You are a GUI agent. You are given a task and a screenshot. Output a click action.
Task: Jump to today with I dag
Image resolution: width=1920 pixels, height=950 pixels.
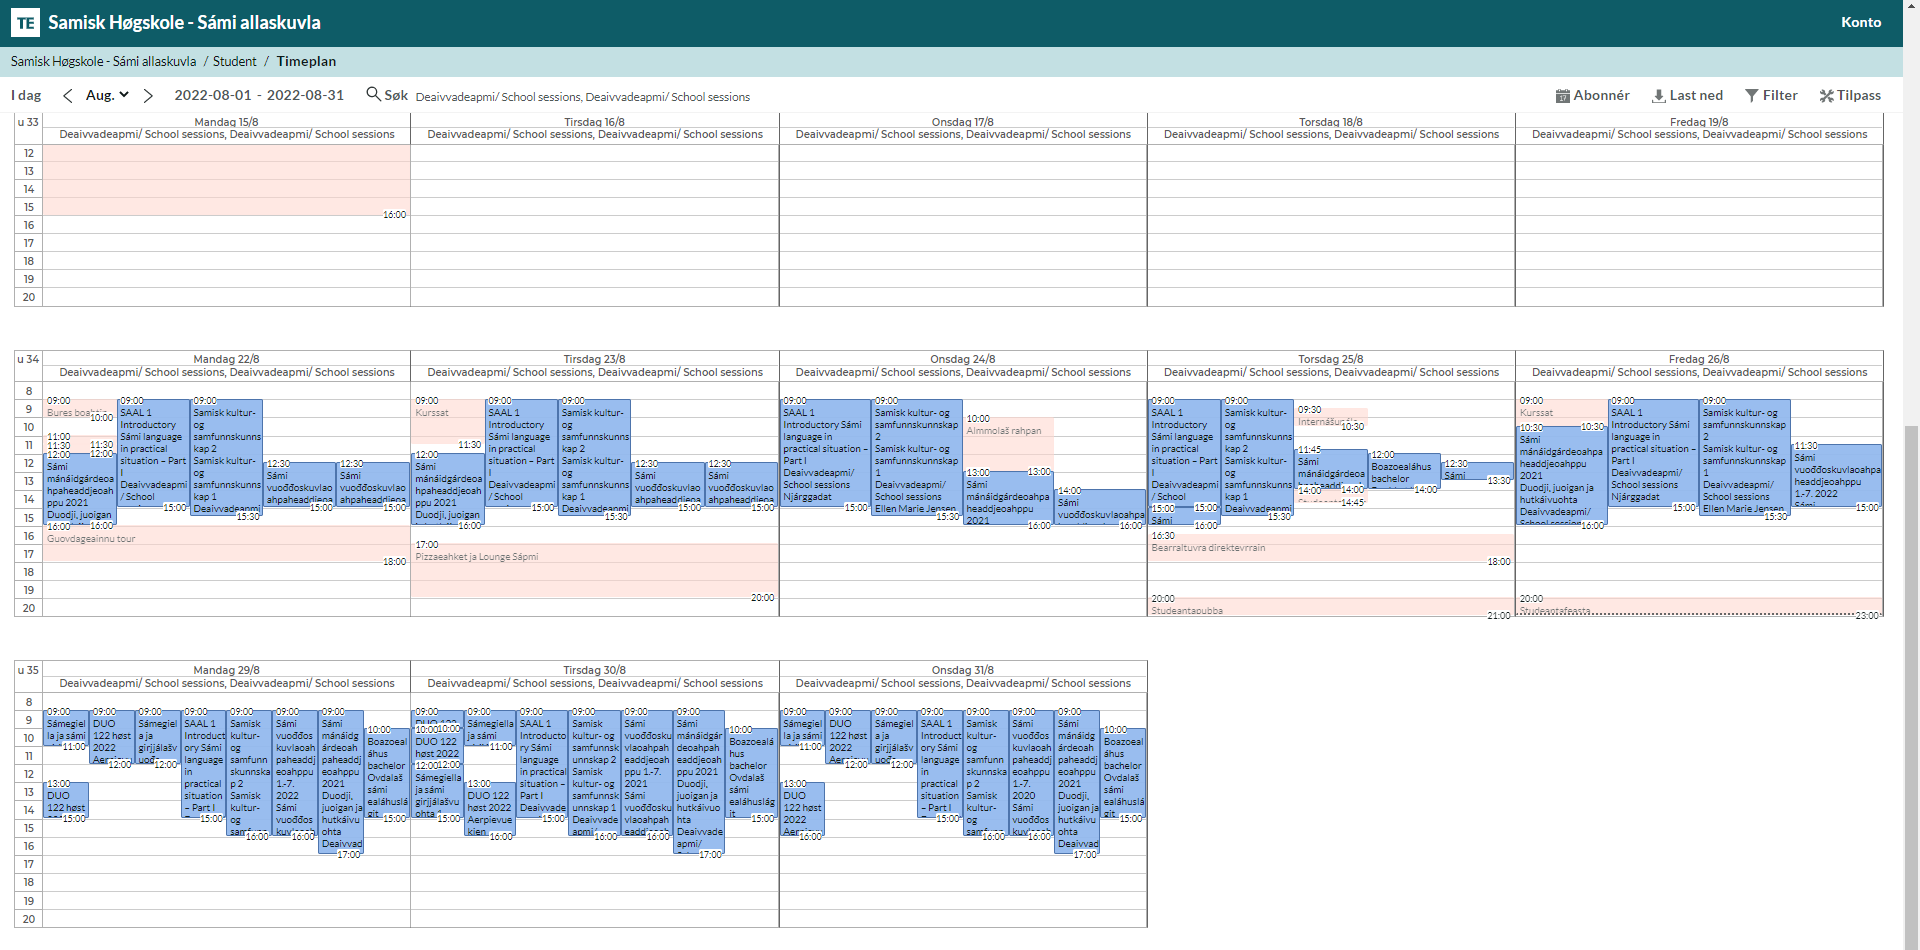pos(26,96)
